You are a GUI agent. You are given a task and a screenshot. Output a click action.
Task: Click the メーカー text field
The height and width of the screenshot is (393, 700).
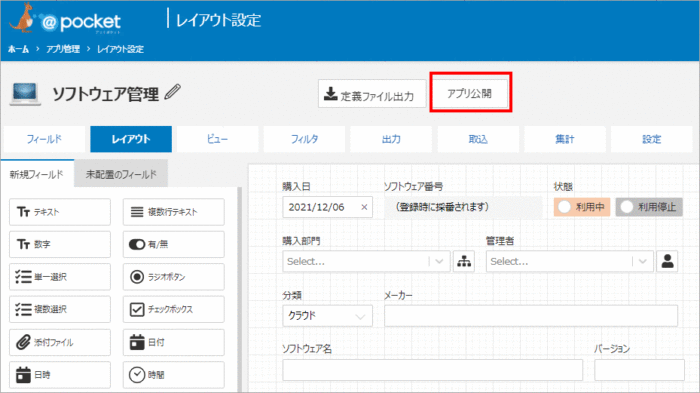pyautogui.click(x=531, y=316)
